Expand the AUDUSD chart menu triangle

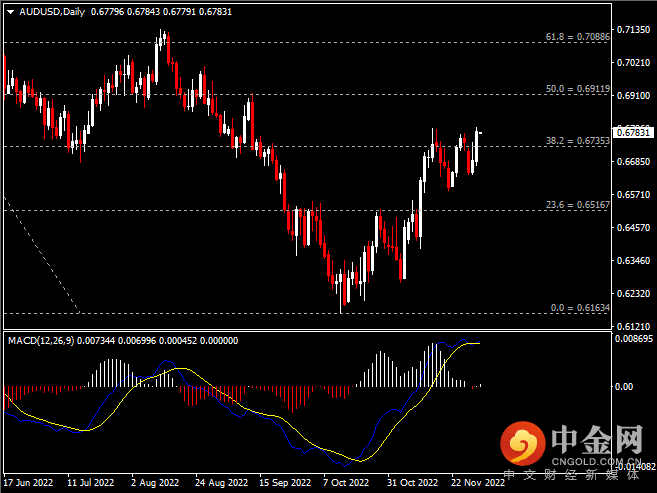10,12
